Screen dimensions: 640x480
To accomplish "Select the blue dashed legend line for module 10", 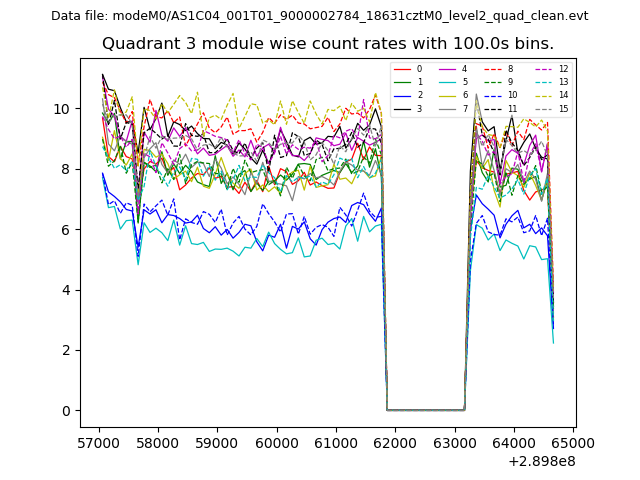I will (x=494, y=95).
